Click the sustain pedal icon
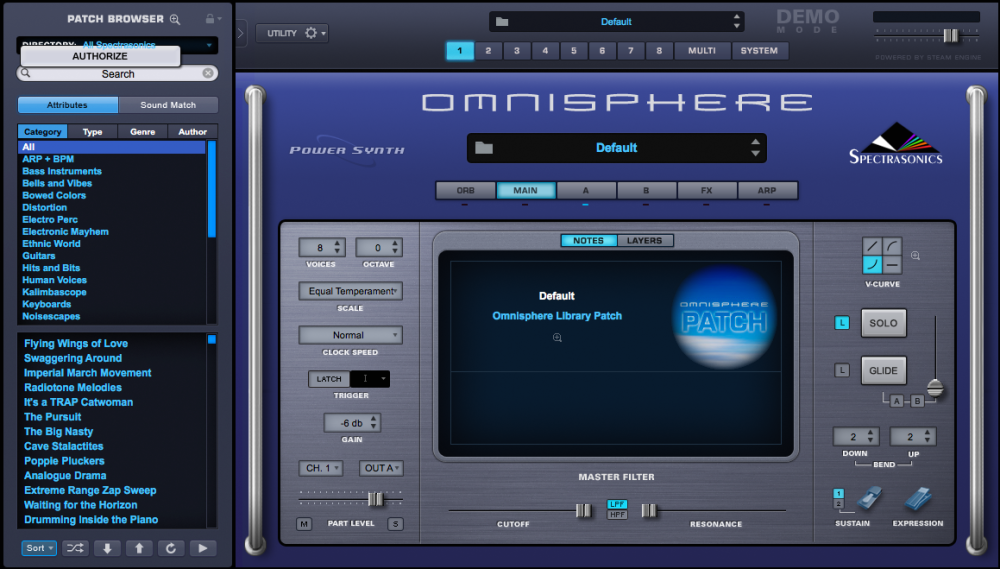 [869, 499]
